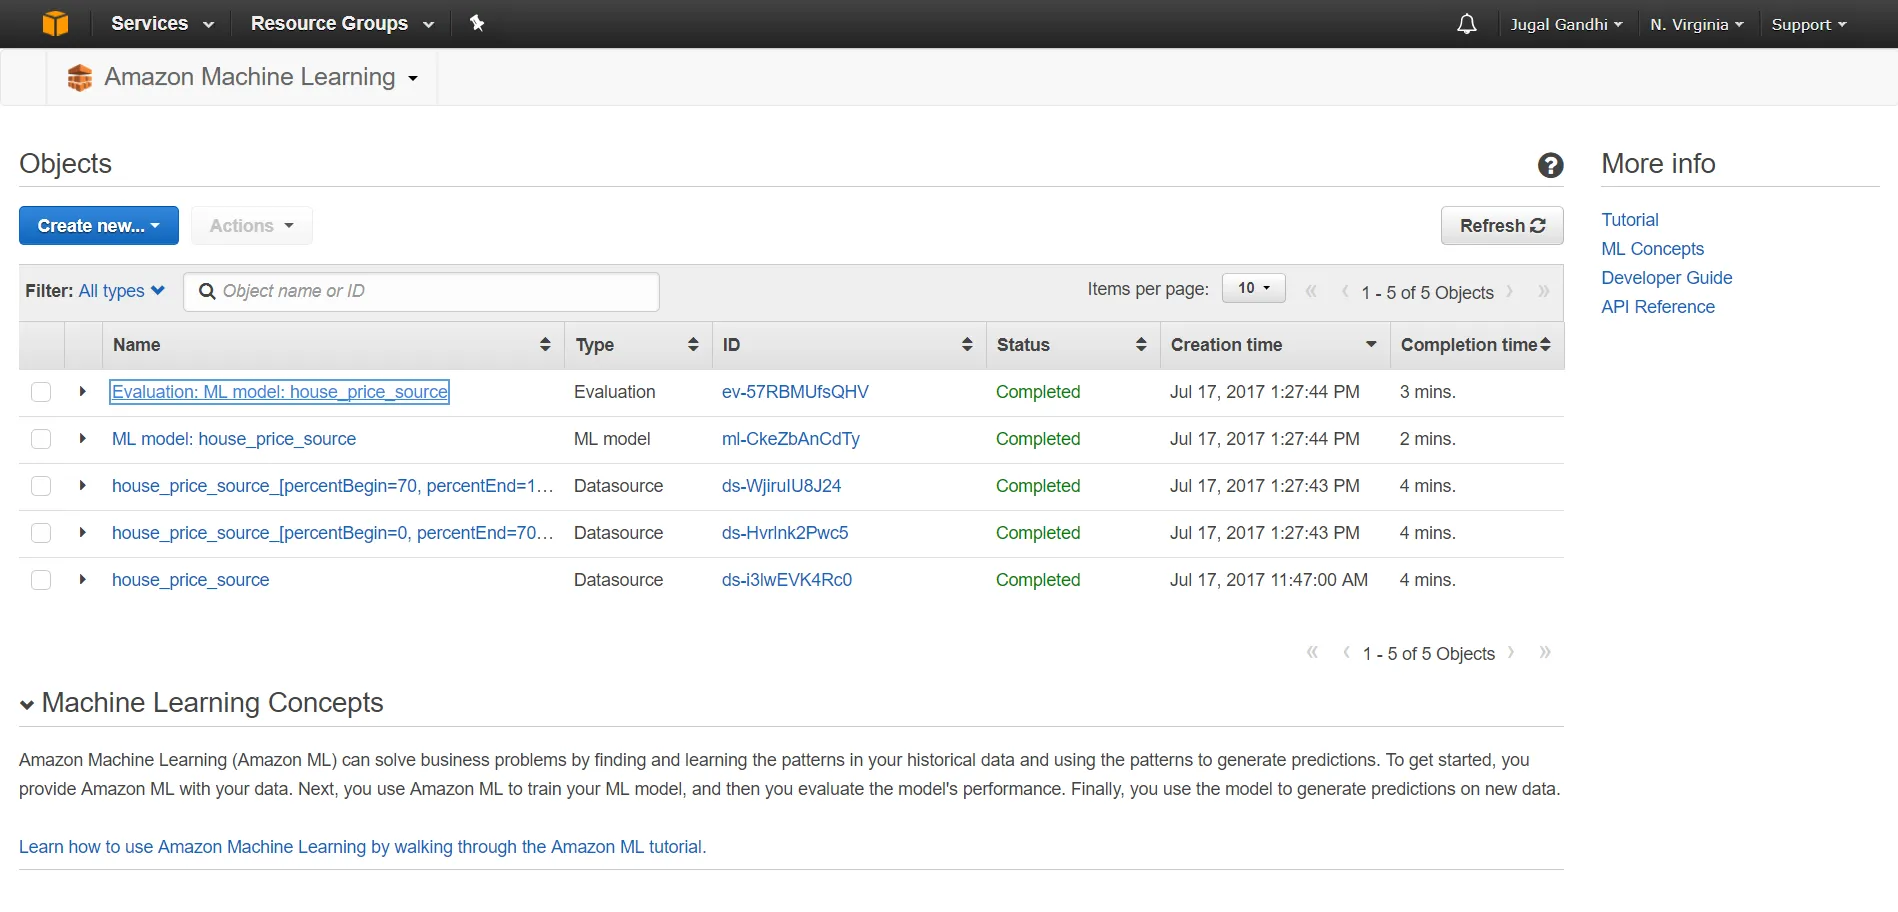
Task: Open the Resource Groups menu
Action: click(342, 23)
